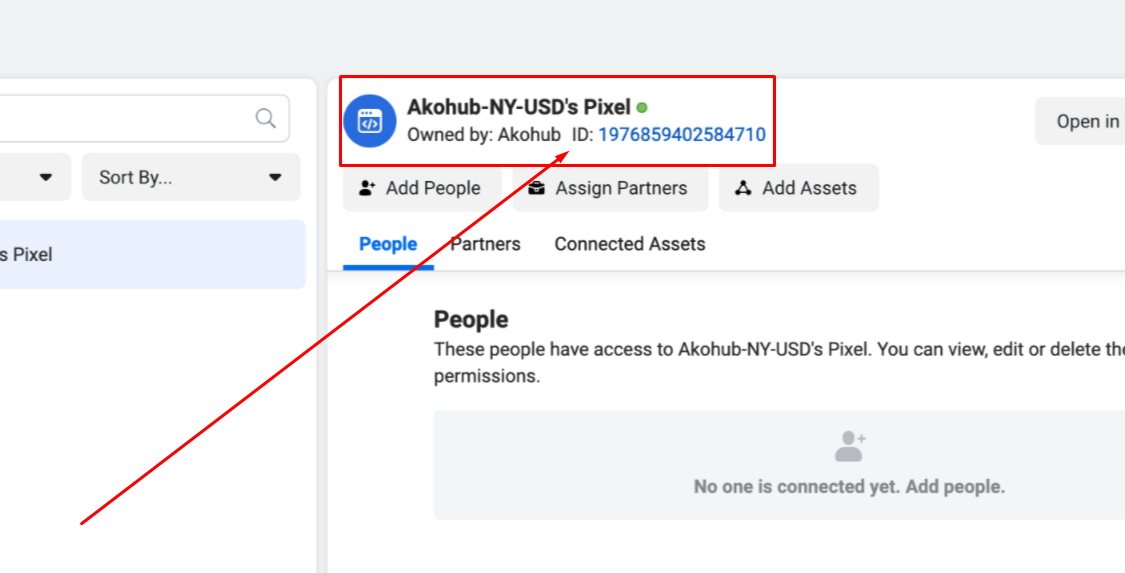Image resolution: width=1125 pixels, height=573 pixels.
Task: Click the green active status dot
Action: (x=642, y=108)
